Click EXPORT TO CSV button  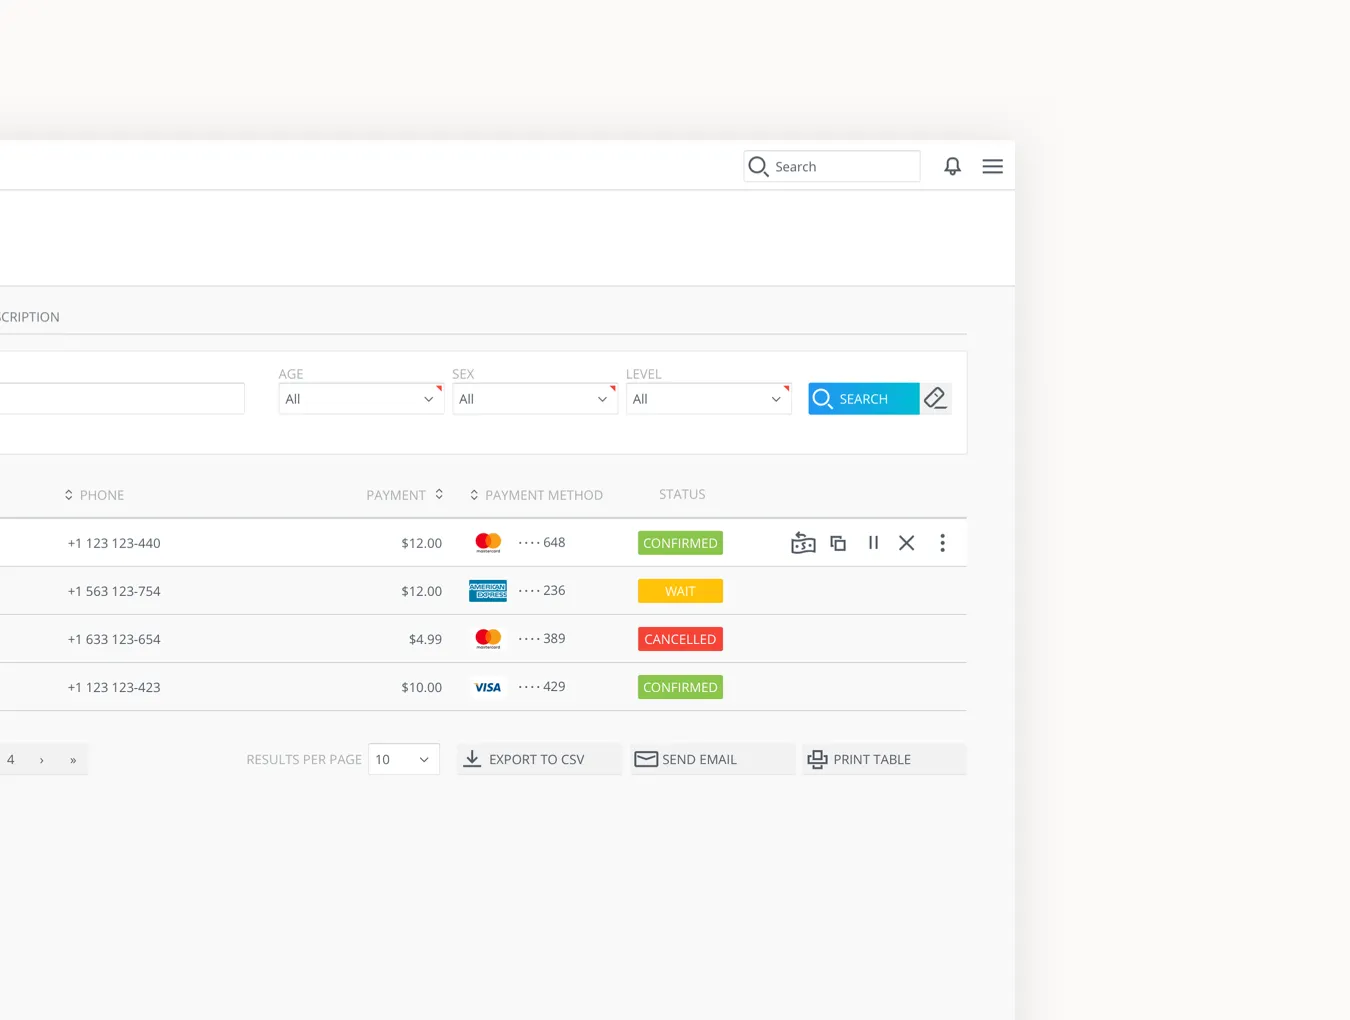tap(539, 759)
